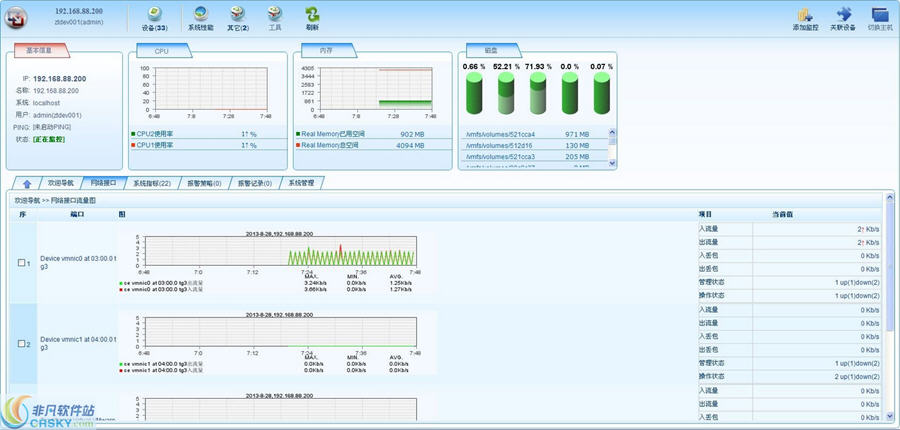The width and height of the screenshot is (900, 430).
Task: Click the 0.66 % disk cylinder
Action: [474, 93]
